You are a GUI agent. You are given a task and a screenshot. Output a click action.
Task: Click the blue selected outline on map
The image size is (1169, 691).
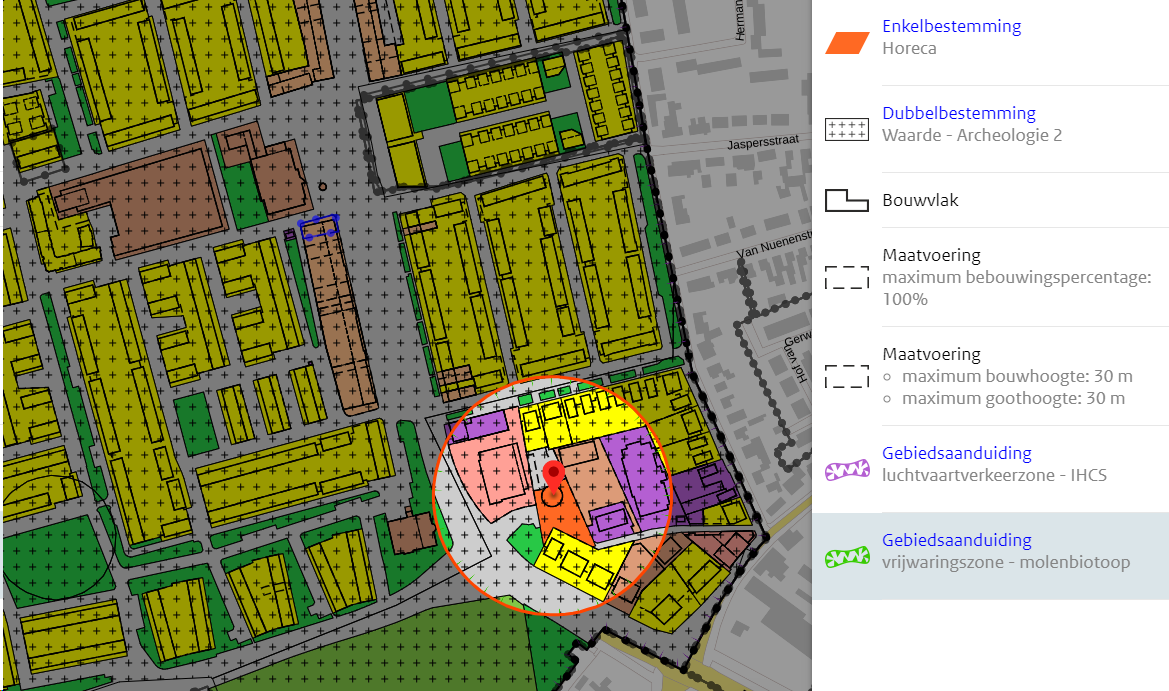tap(319, 227)
